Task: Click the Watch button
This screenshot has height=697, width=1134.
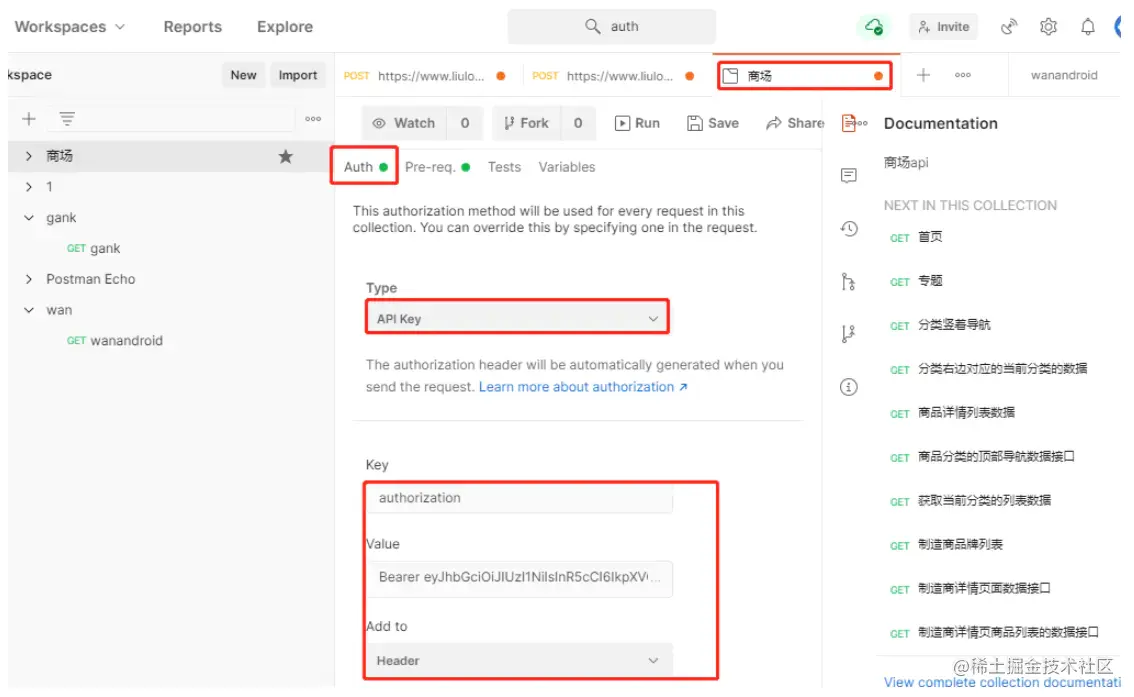Action: coord(404,123)
